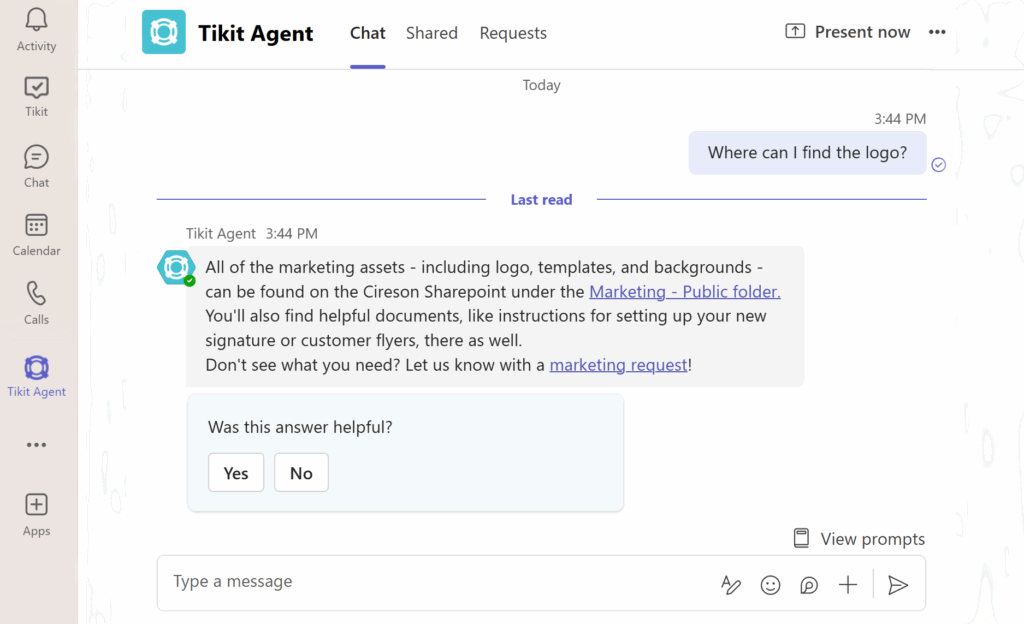Open the Requests tab
The height and width of the screenshot is (624, 1024).
pos(512,32)
